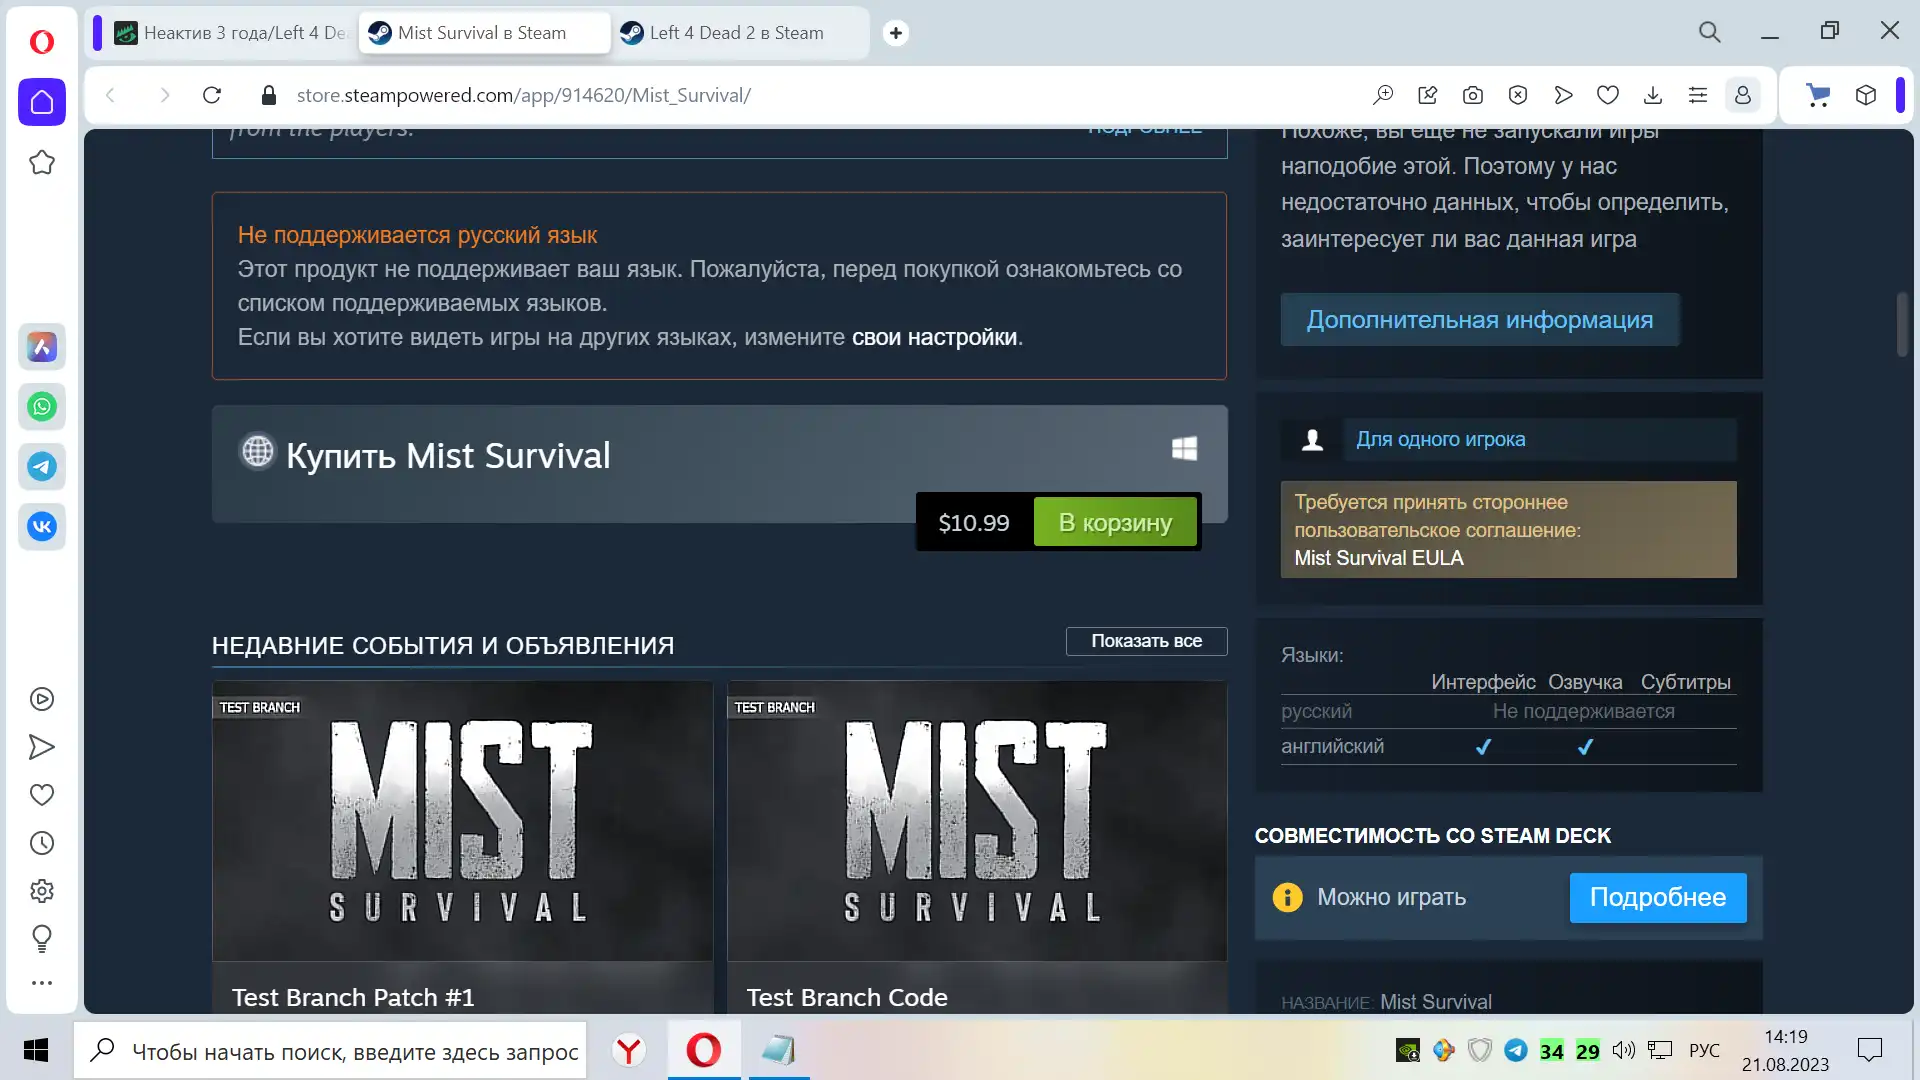
Task: Open the свои настройки link
Action: [x=934, y=337]
